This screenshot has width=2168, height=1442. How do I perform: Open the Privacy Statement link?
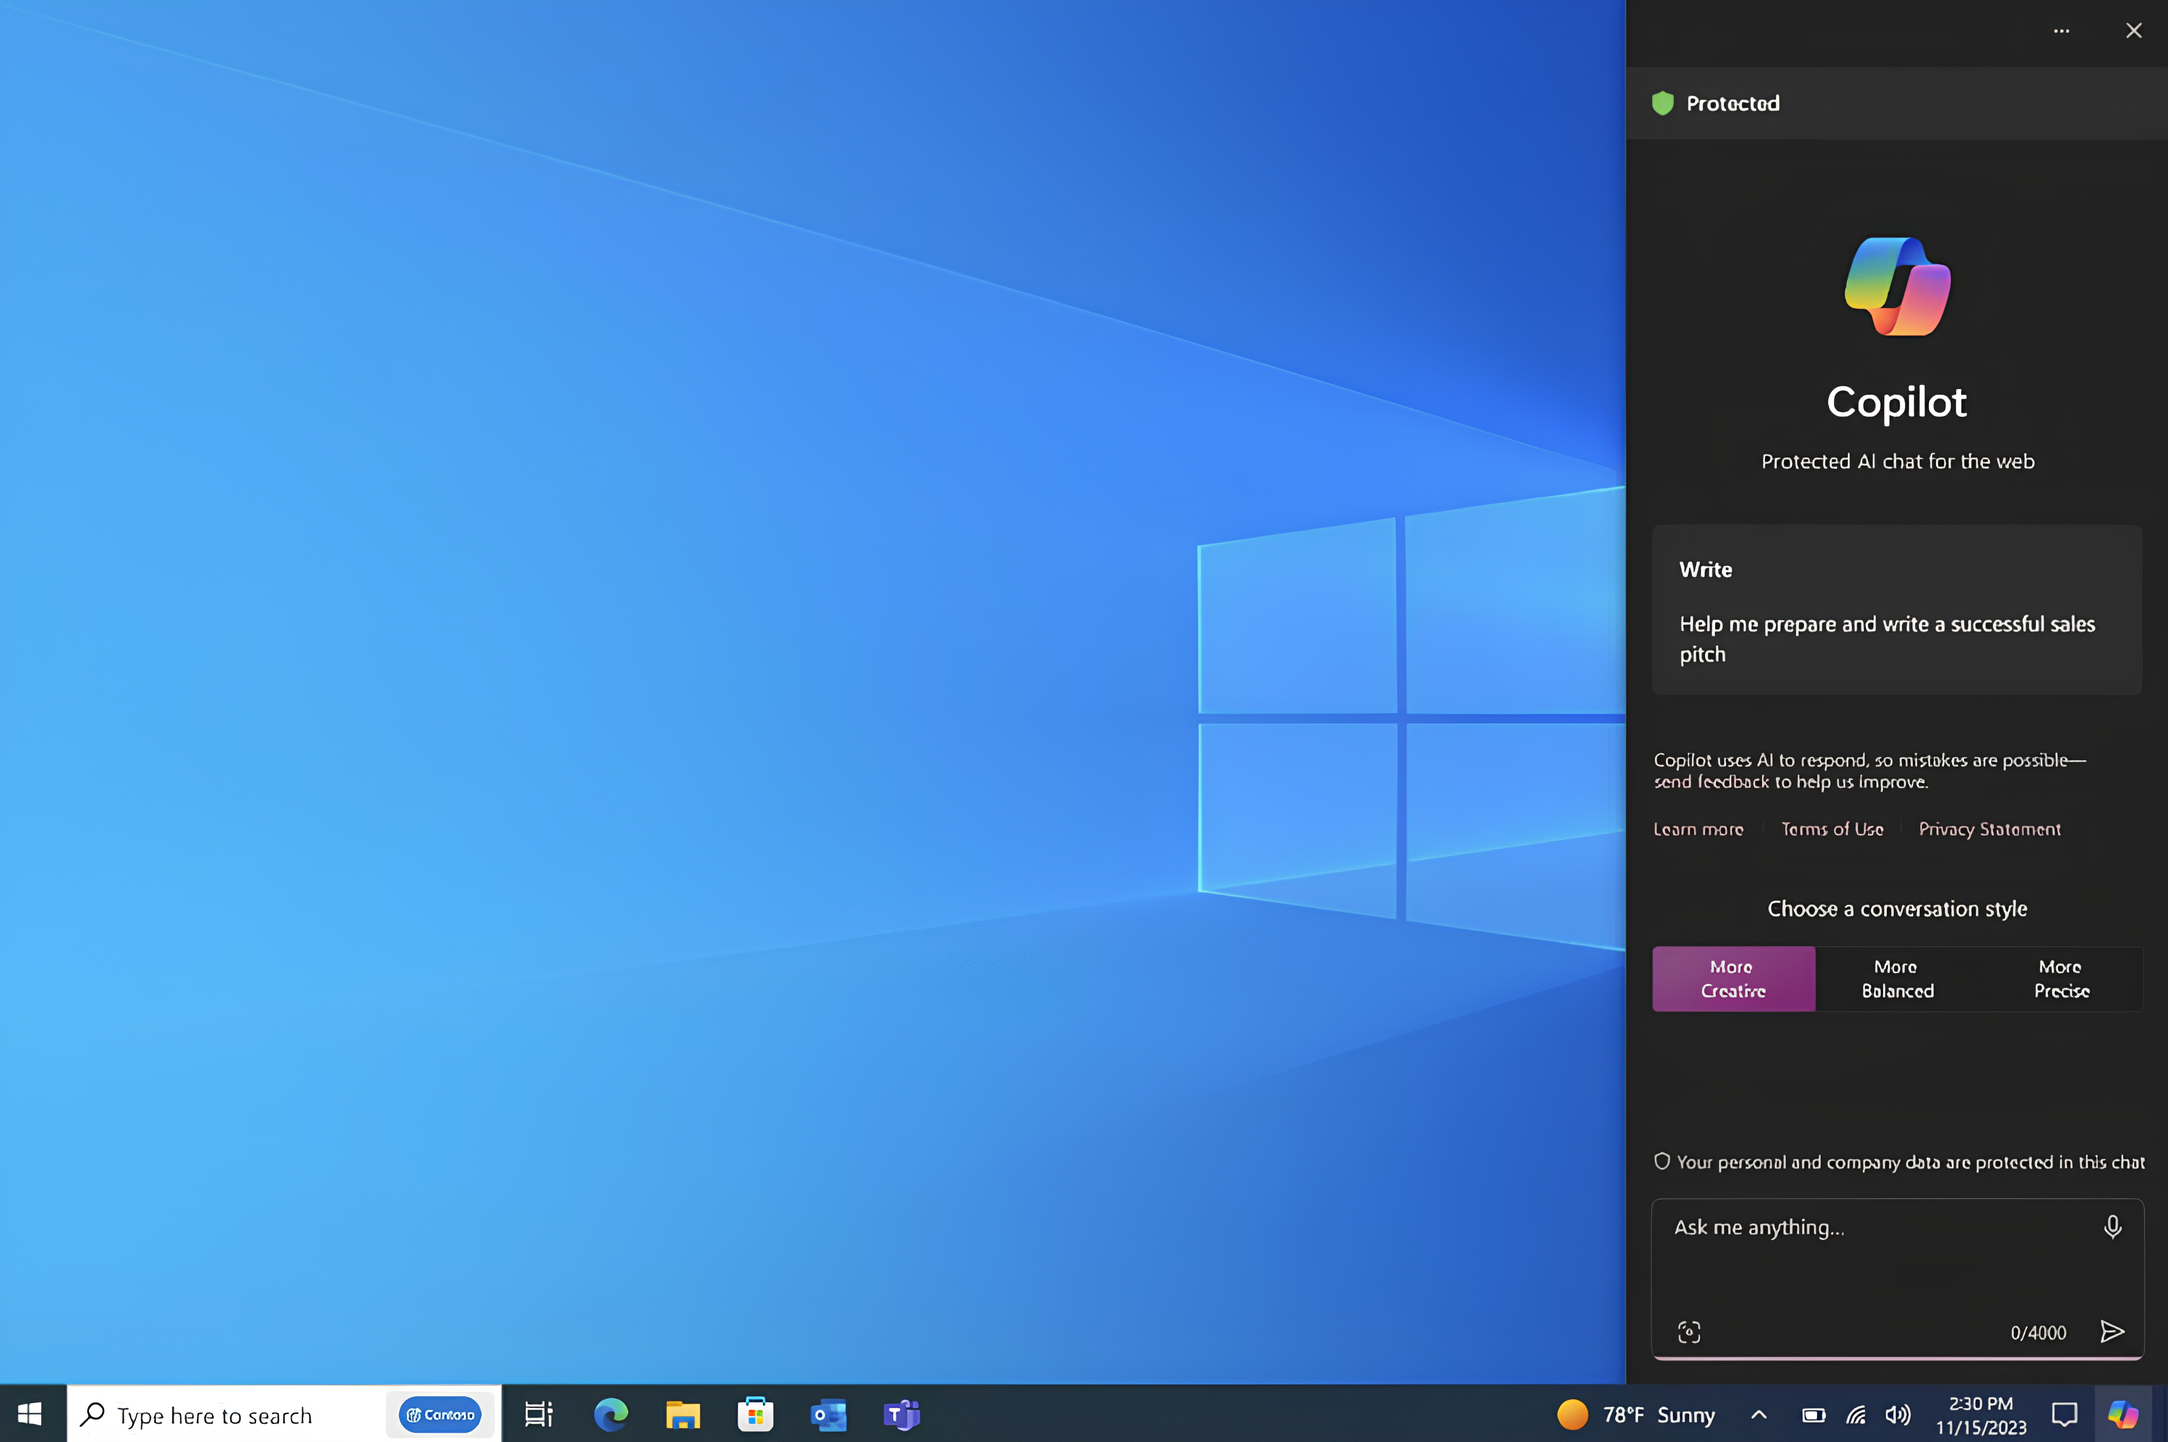click(x=1989, y=829)
